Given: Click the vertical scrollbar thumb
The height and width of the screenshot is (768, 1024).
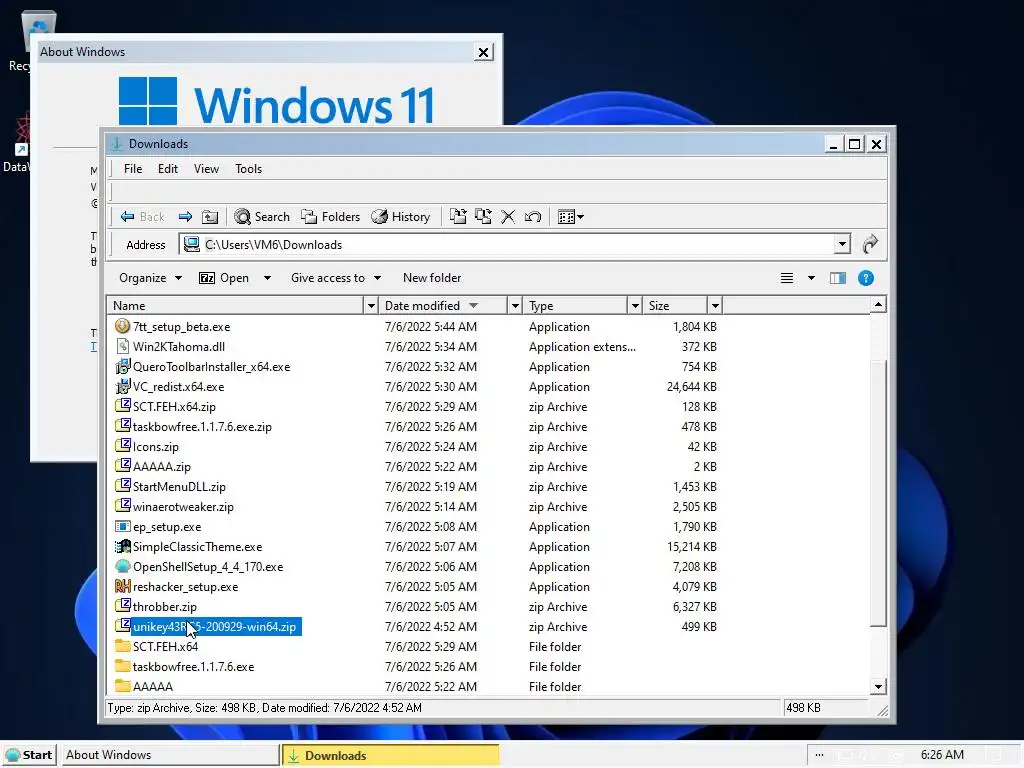Looking at the screenshot, I should point(878,493).
